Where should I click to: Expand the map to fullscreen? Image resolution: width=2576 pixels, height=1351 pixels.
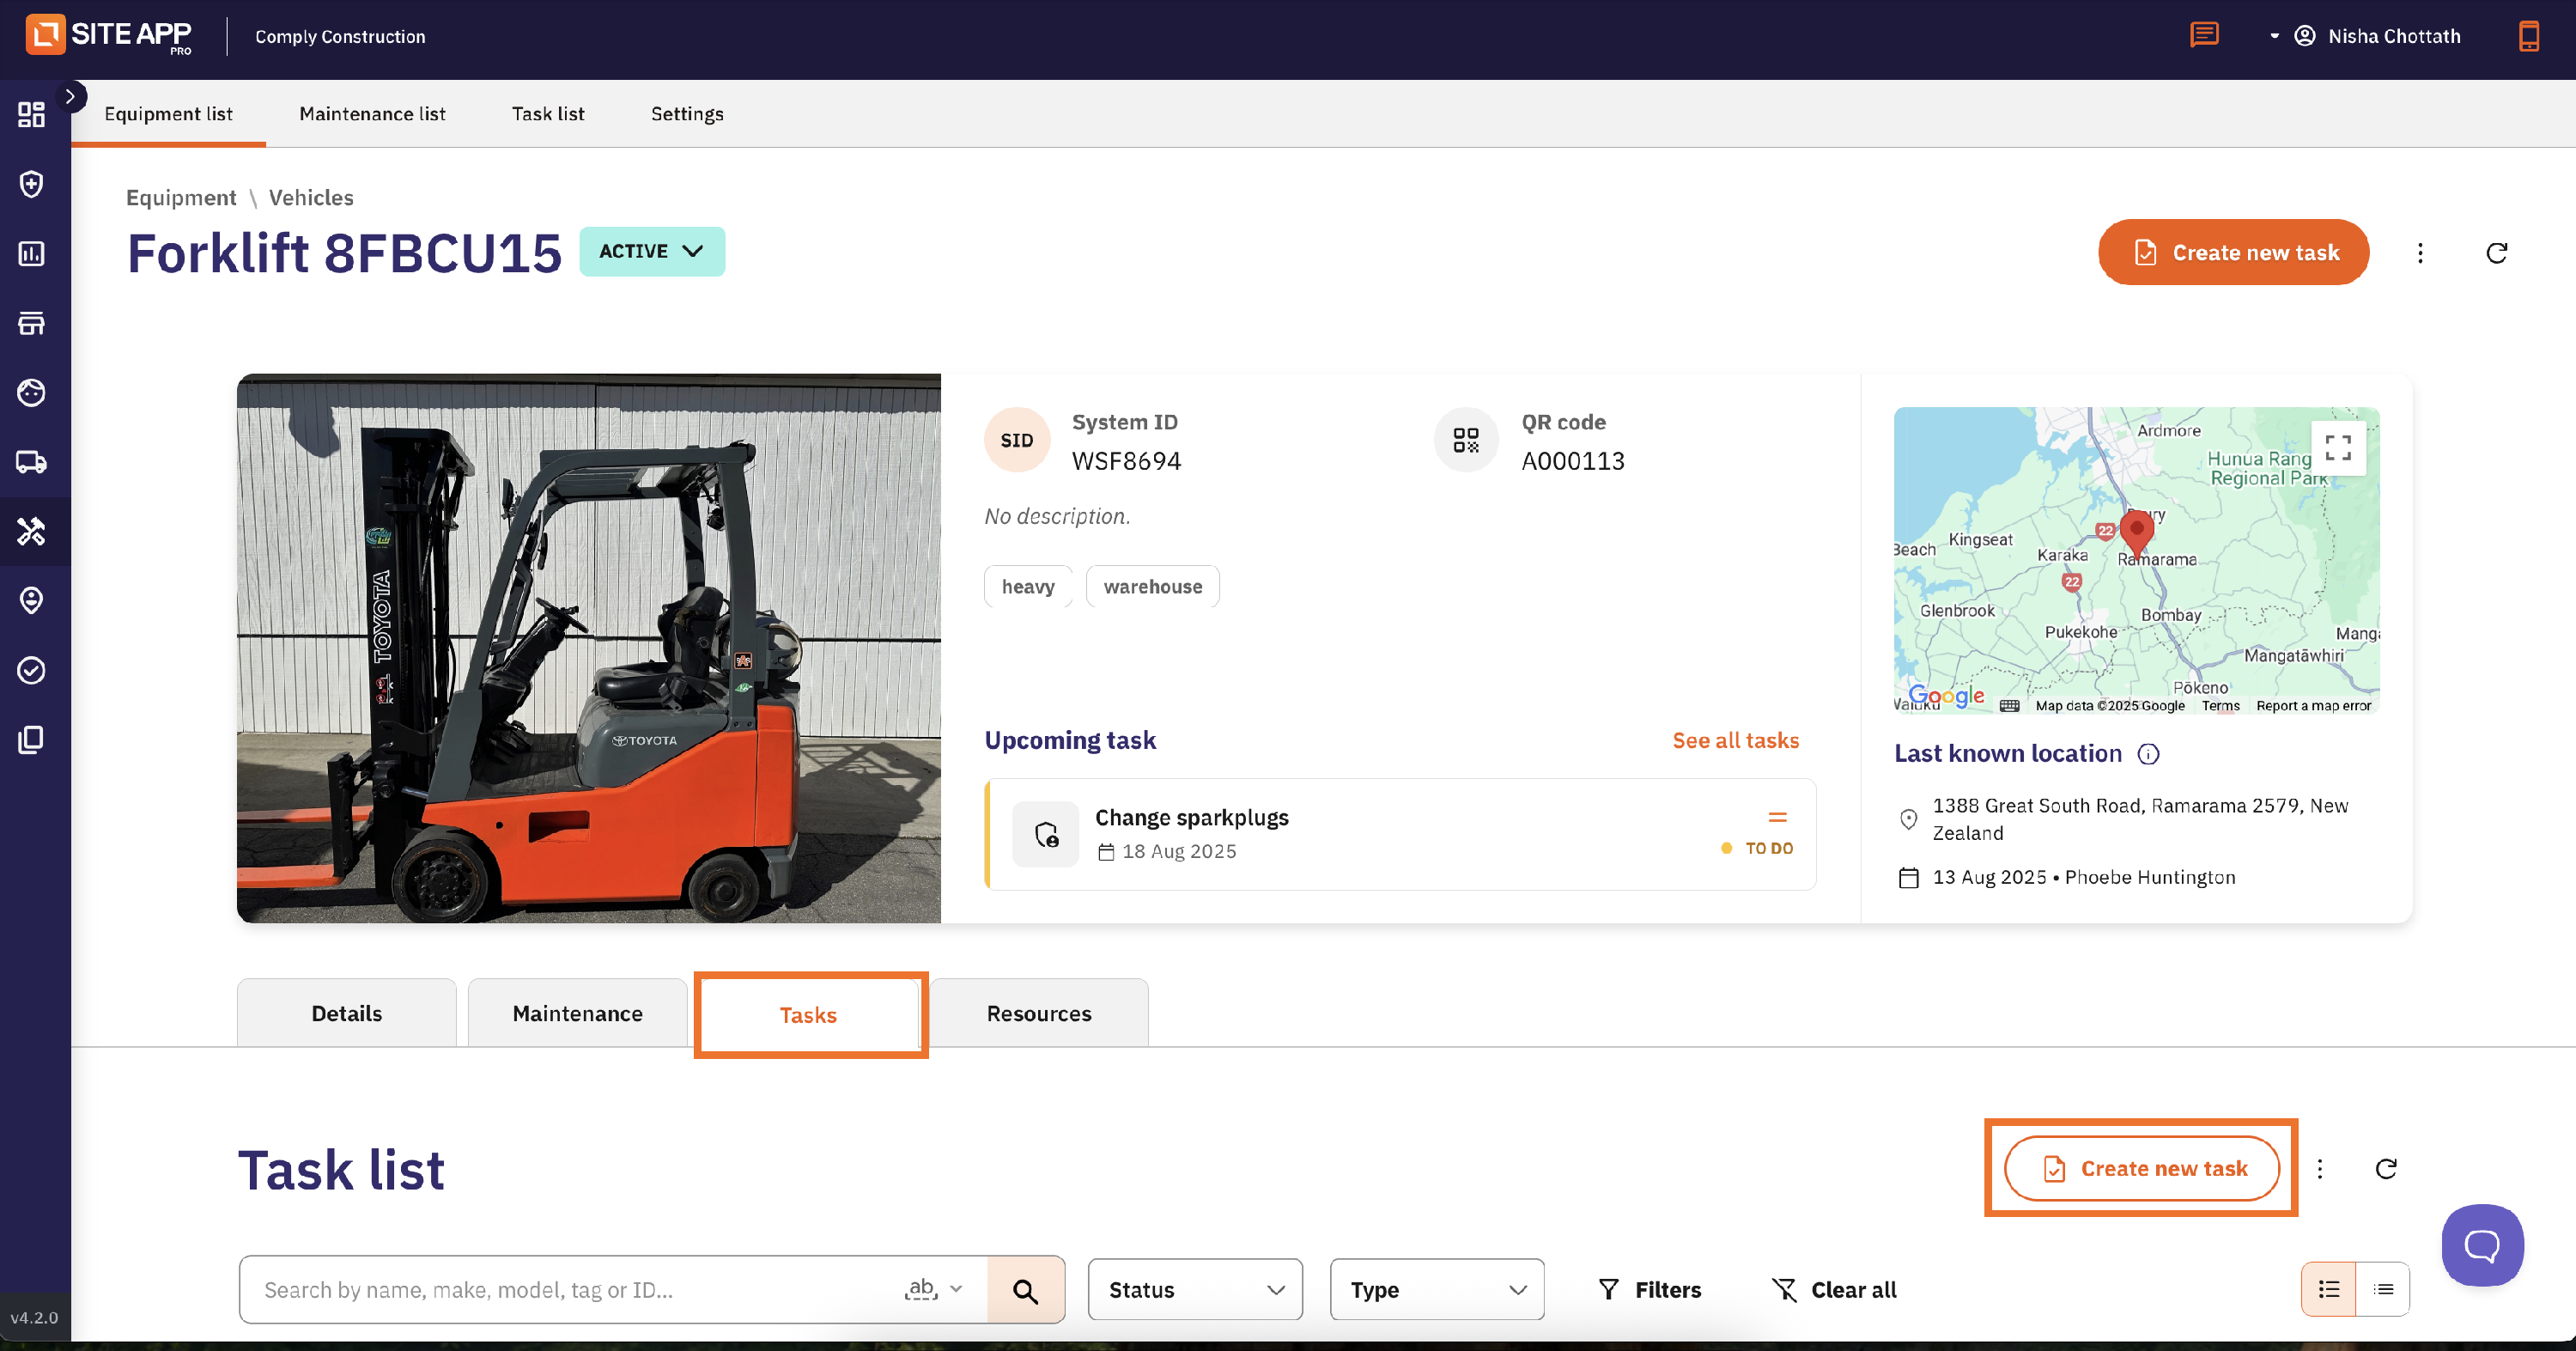tap(2338, 447)
